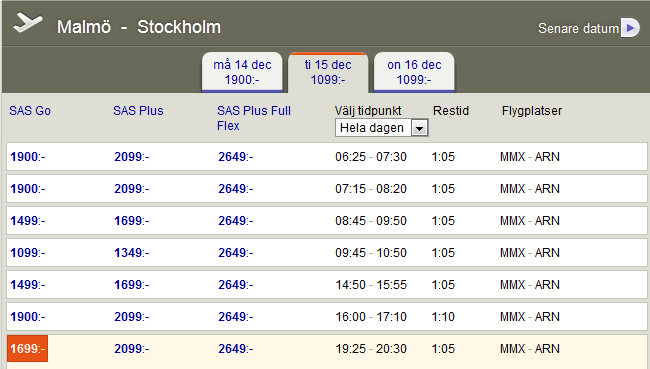
Task: Choose SAS Plus 2099:- for 07:15 flight
Action: pyautogui.click(x=131, y=189)
